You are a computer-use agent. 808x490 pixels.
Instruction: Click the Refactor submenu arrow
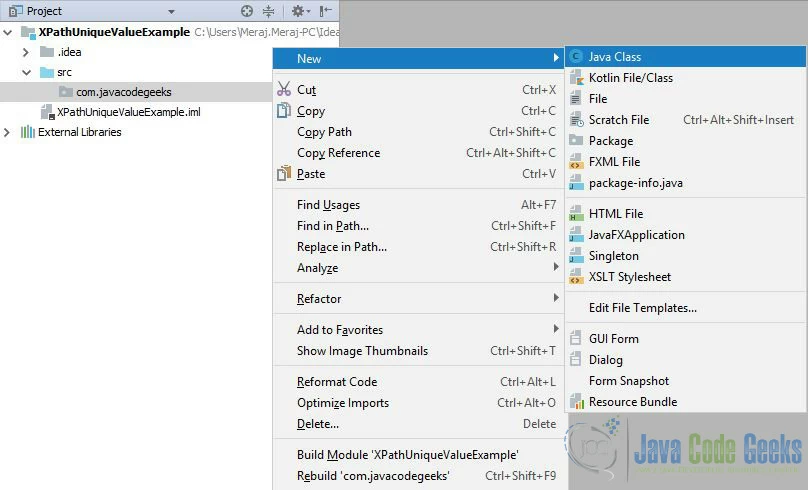(556, 297)
